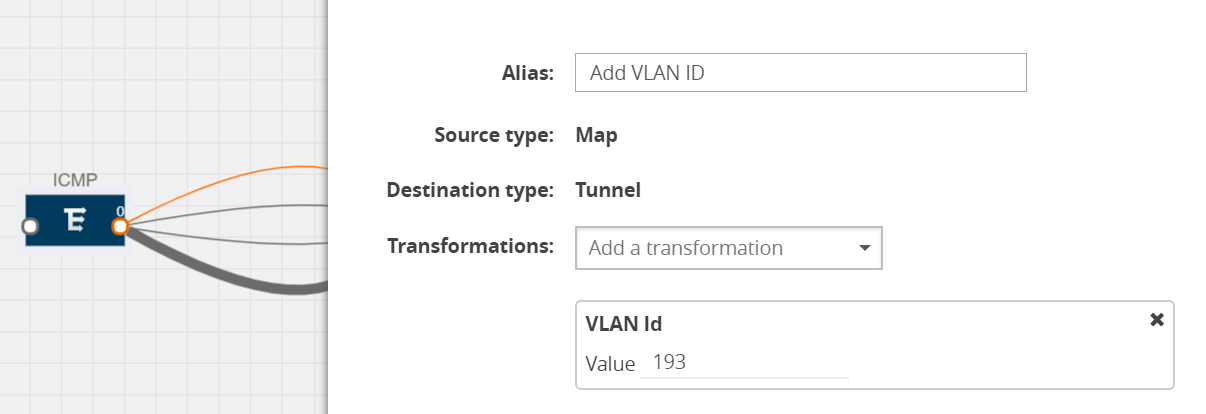Click the Source type label
Screen dimensions: 1206x414
point(494,135)
